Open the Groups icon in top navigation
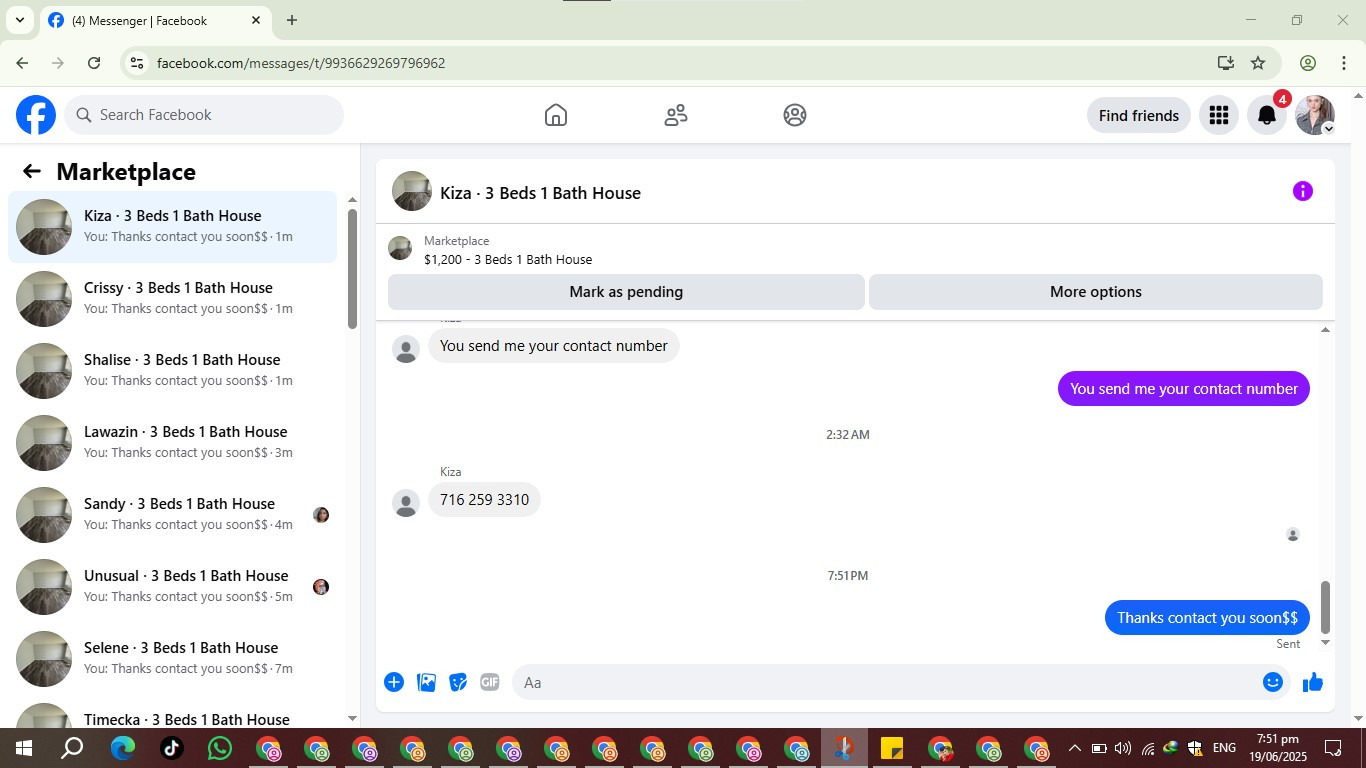Image resolution: width=1366 pixels, height=768 pixels. [x=795, y=115]
